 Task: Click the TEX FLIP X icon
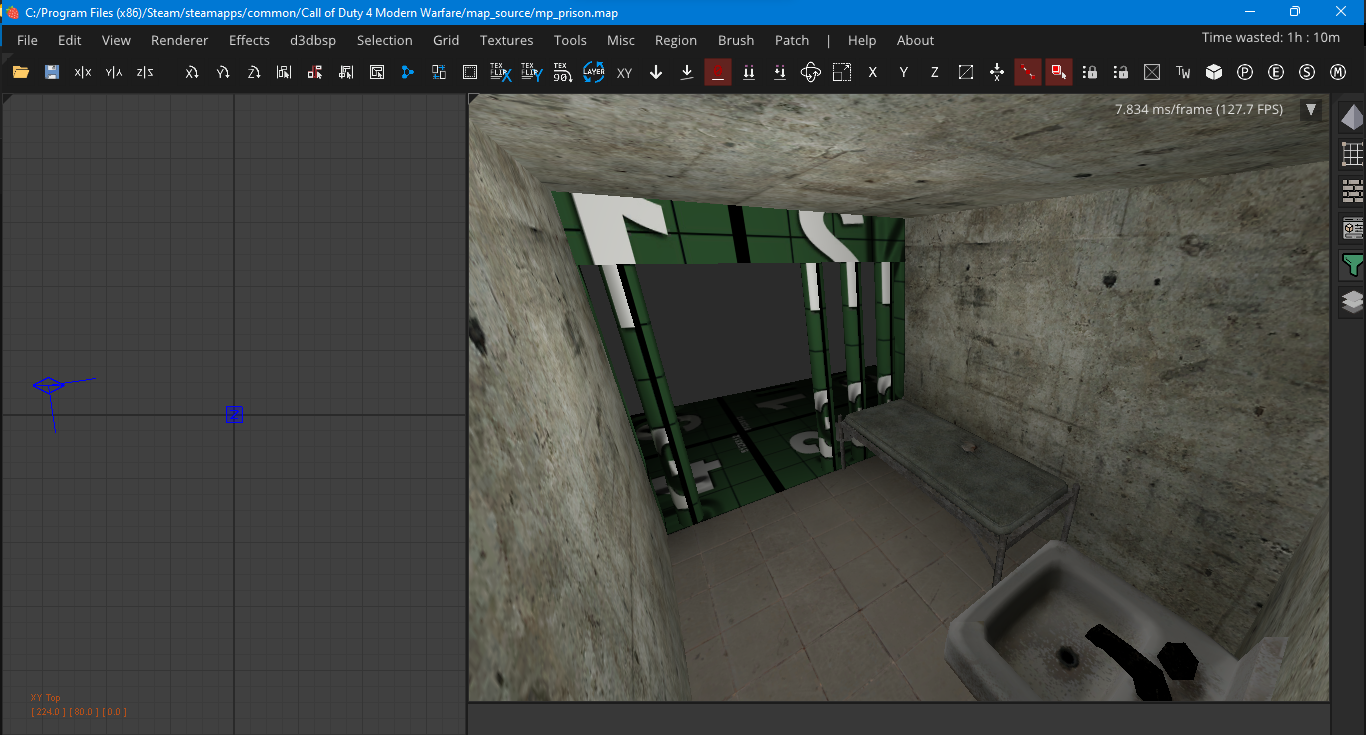500,72
